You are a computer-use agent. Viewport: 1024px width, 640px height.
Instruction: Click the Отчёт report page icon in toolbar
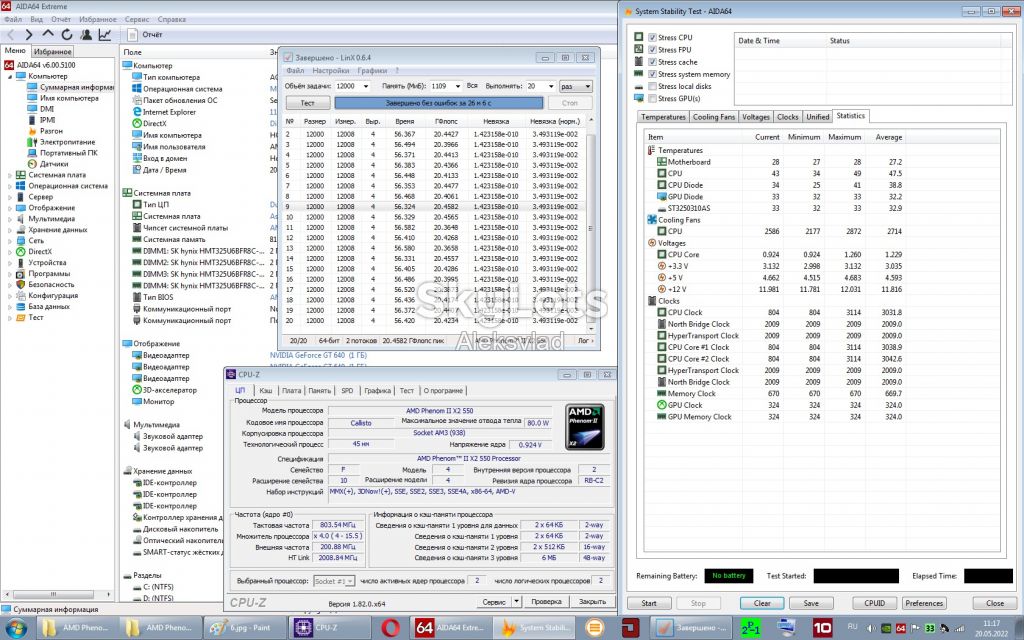pos(133,35)
